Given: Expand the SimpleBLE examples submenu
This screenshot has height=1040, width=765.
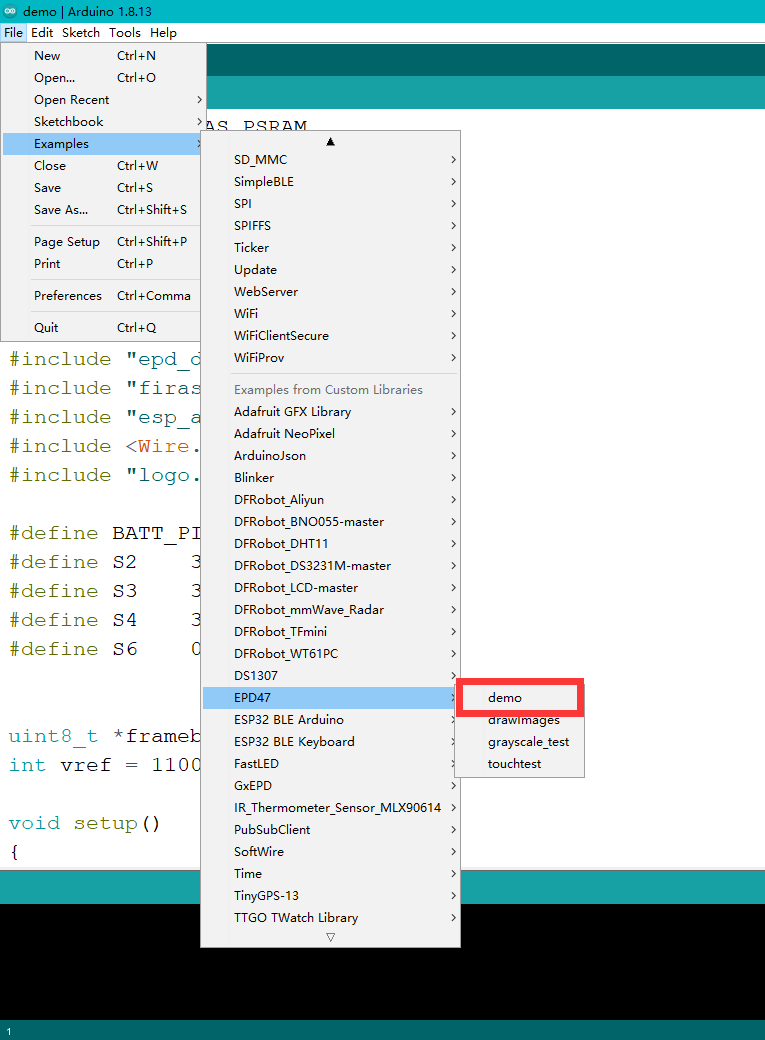Looking at the screenshot, I should (x=330, y=181).
